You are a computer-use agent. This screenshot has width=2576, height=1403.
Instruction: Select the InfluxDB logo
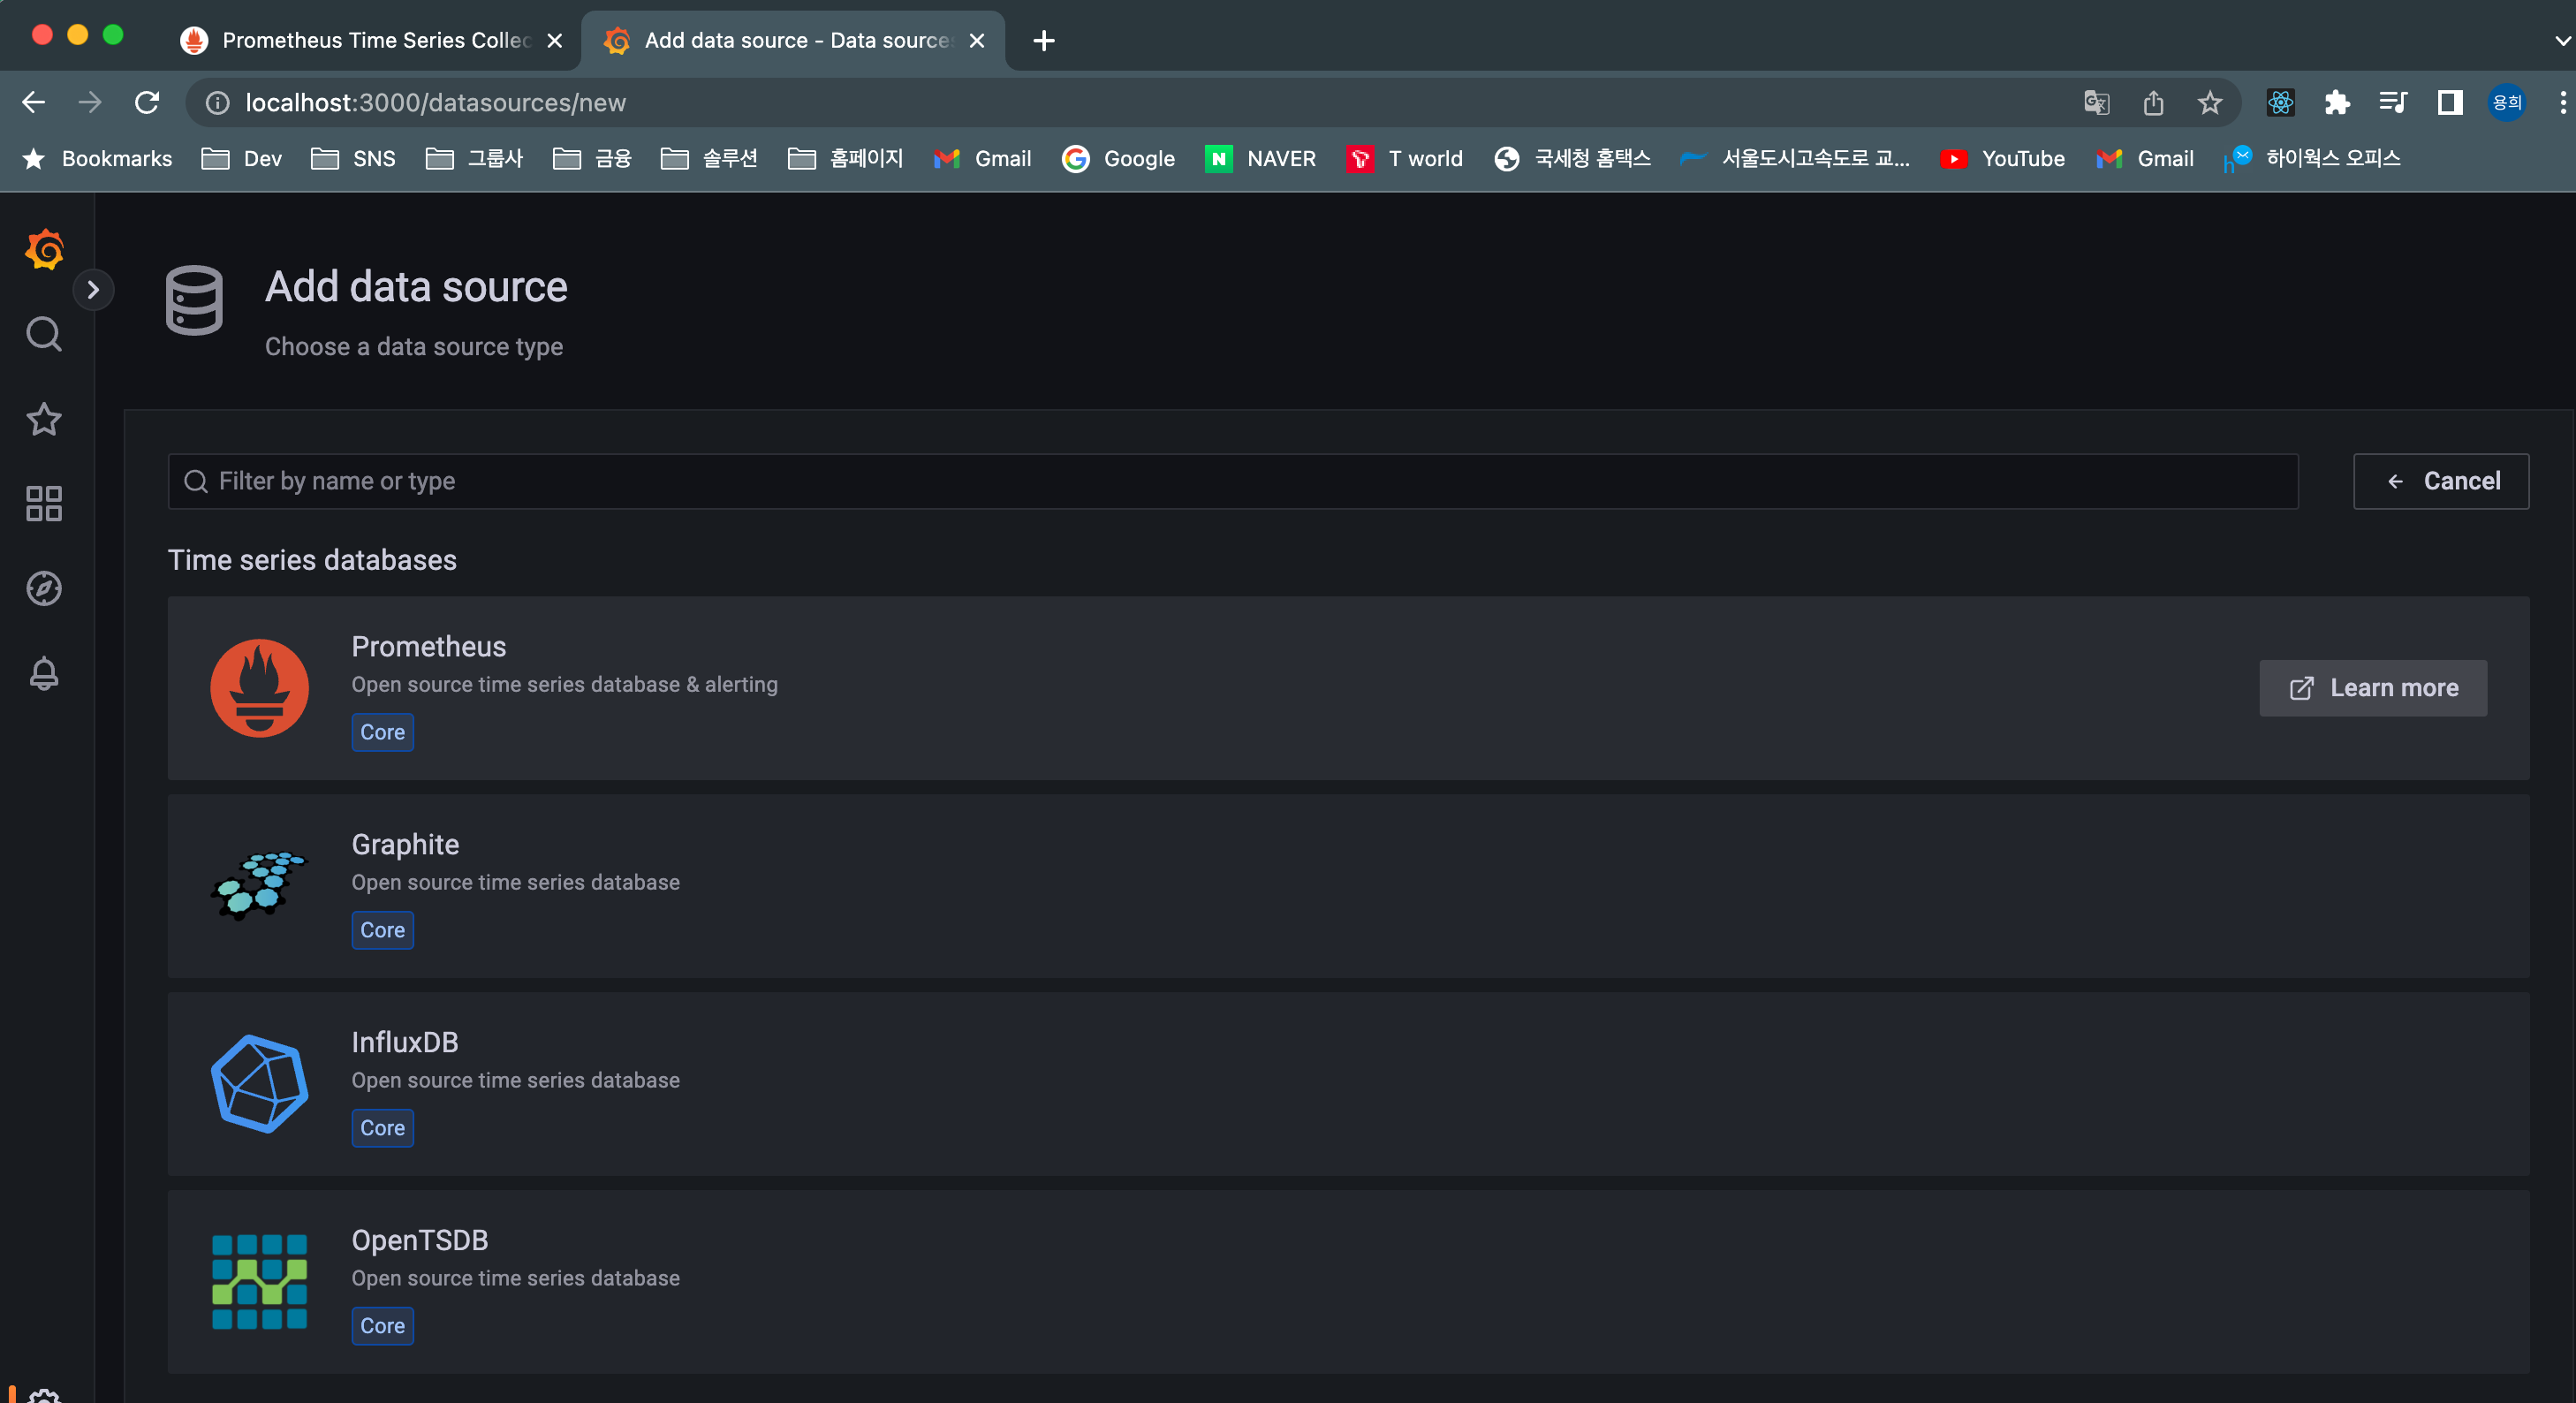260,1084
